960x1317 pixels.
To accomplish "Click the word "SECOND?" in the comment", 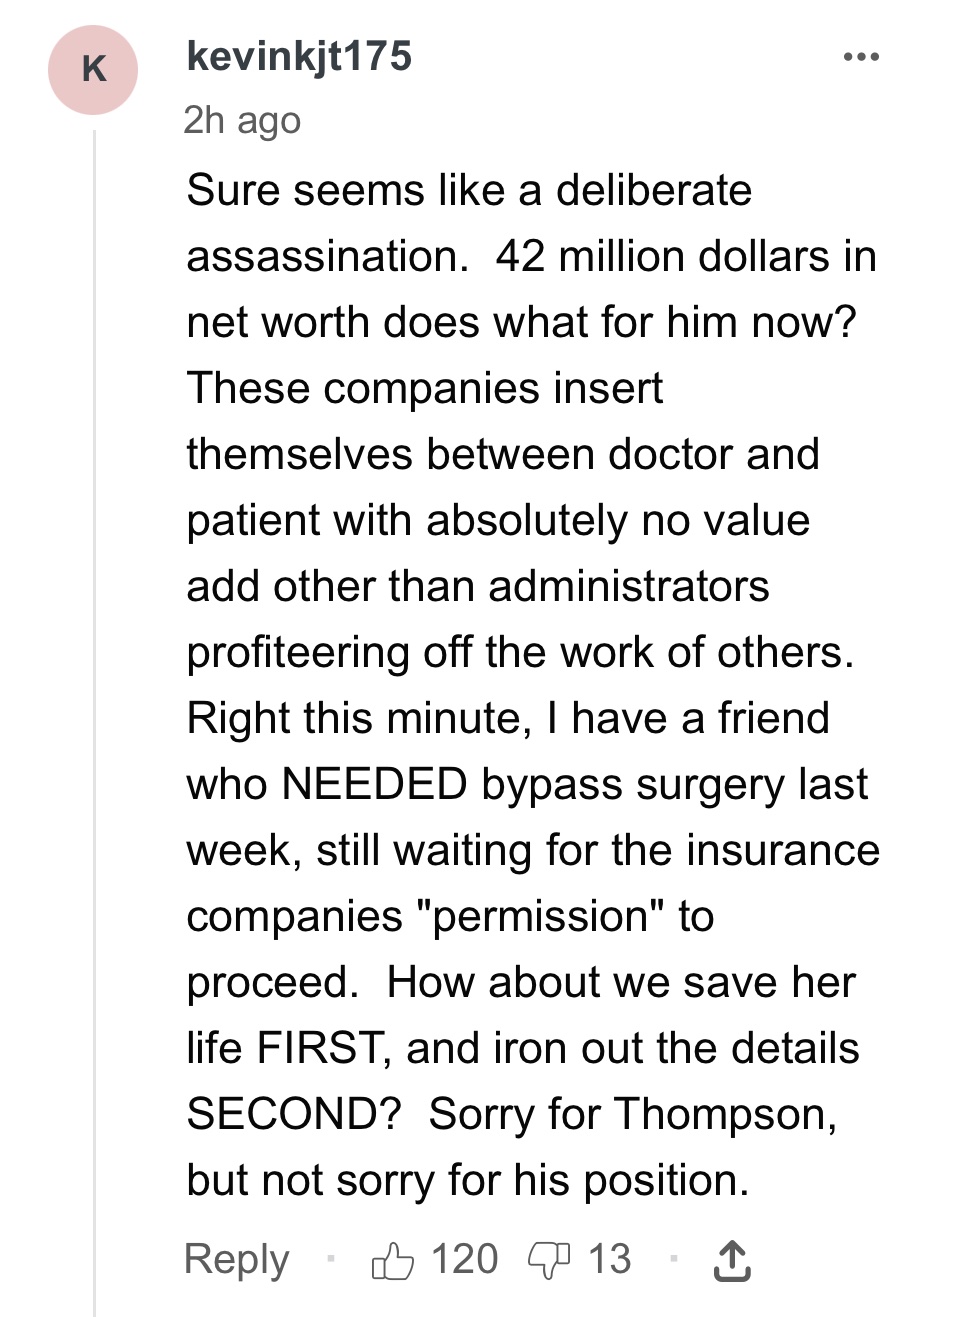I will click(x=294, y=1114).
